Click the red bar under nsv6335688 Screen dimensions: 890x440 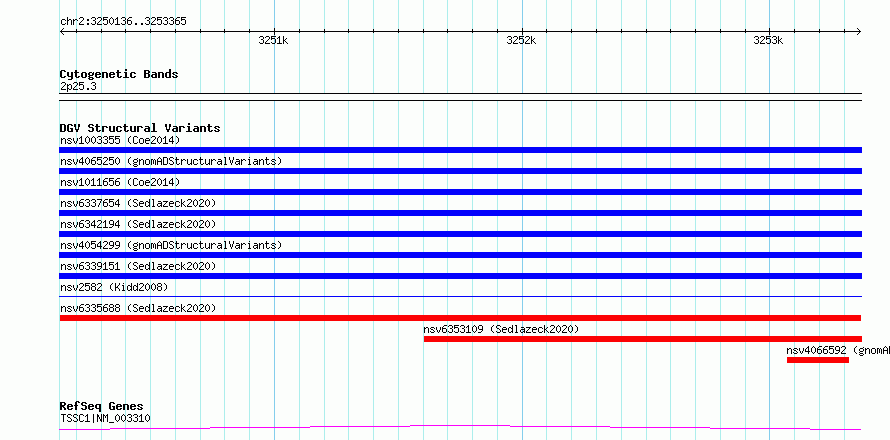(x=460, y=318)
